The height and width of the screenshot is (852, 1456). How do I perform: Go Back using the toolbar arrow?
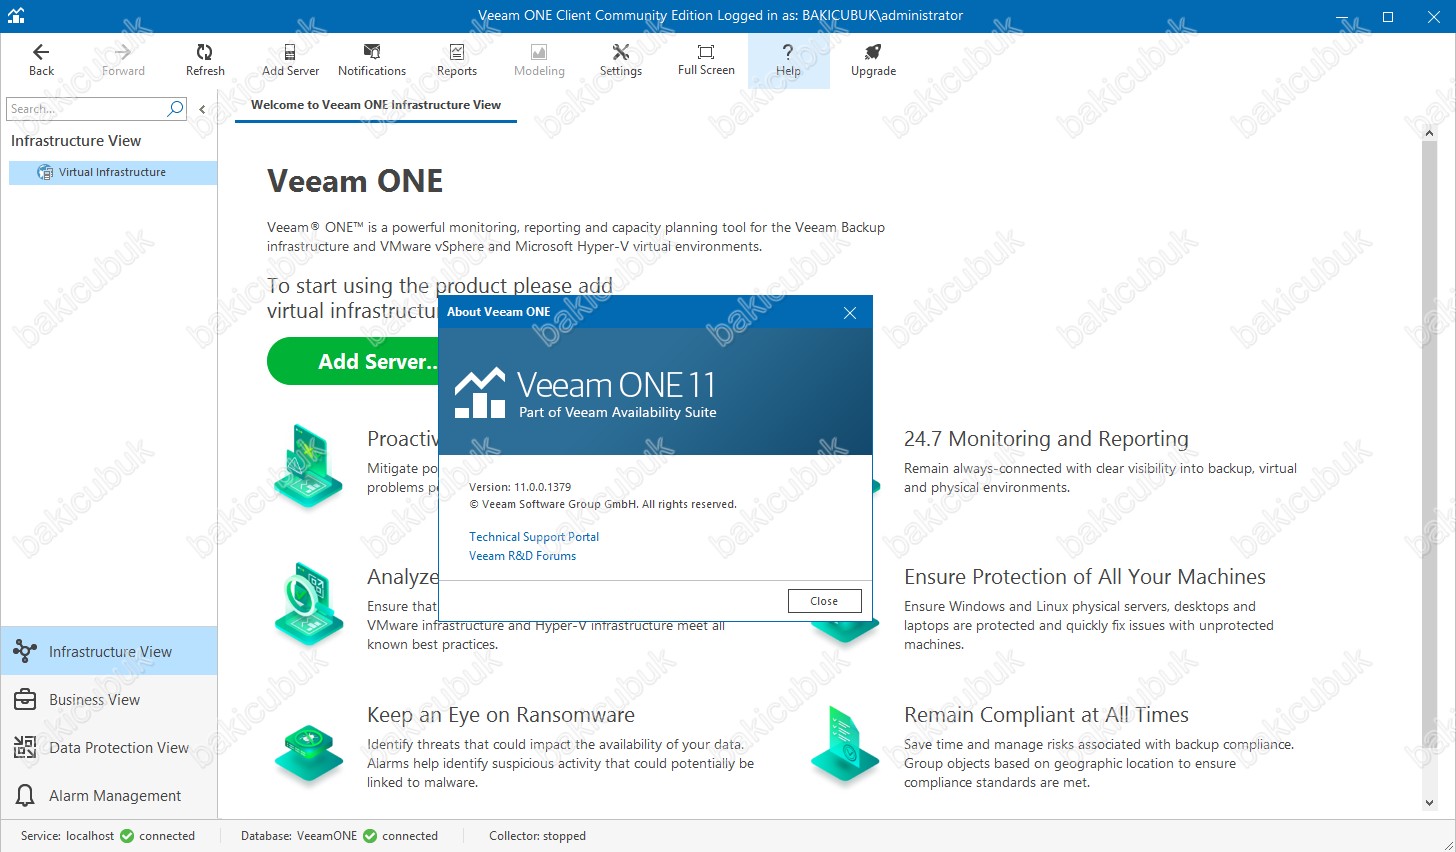tap(41, 60)
